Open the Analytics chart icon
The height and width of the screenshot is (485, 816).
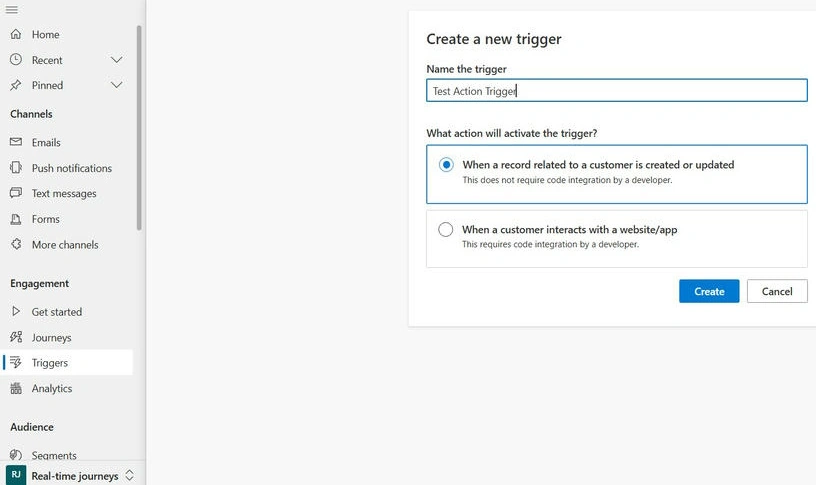(16, 388)
